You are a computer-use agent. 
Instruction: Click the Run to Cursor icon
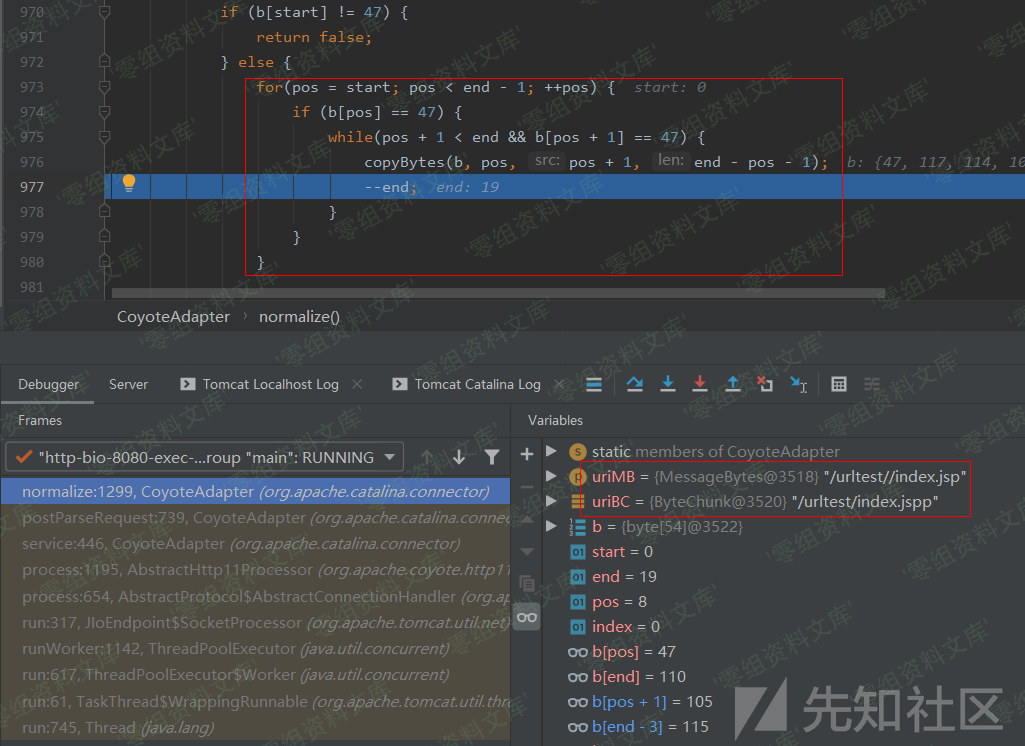(x=798, y=384)
